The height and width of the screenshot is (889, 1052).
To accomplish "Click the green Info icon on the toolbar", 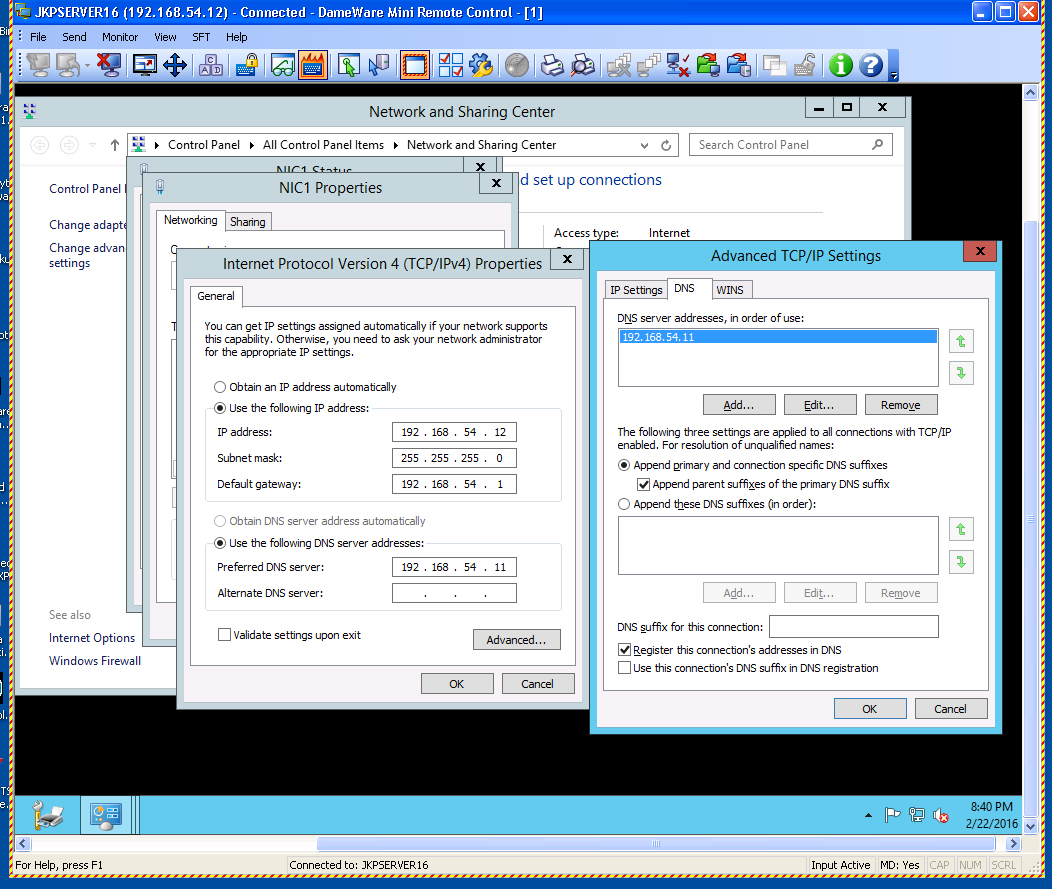I will click(x=841, y=65).
